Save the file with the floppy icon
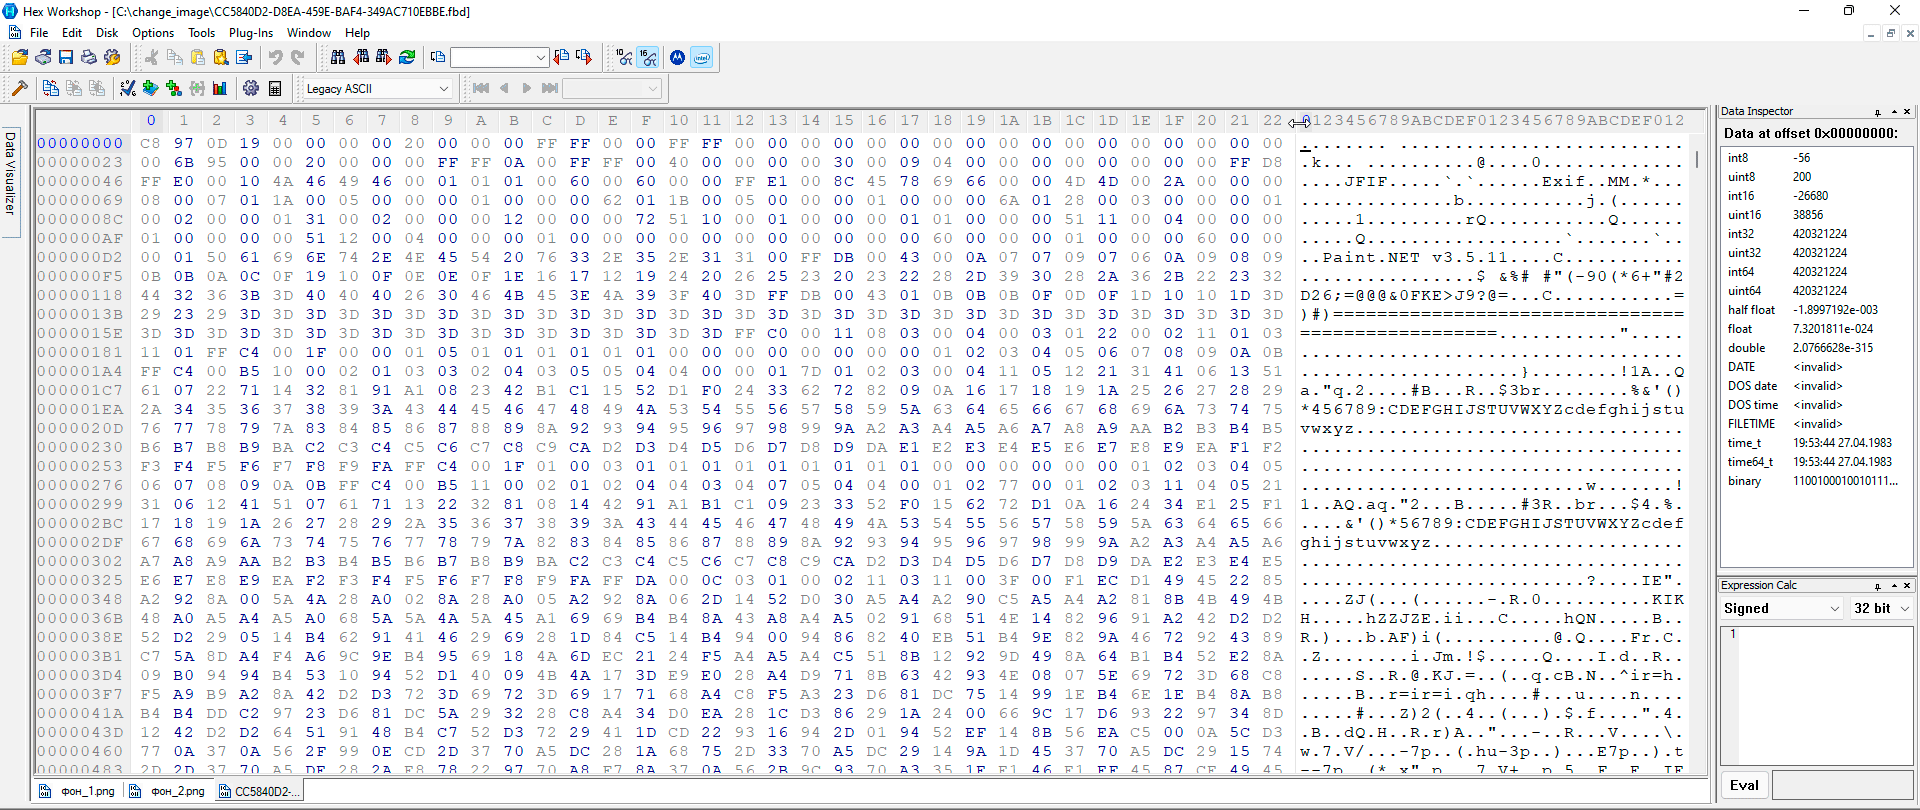 coord(66,58)
